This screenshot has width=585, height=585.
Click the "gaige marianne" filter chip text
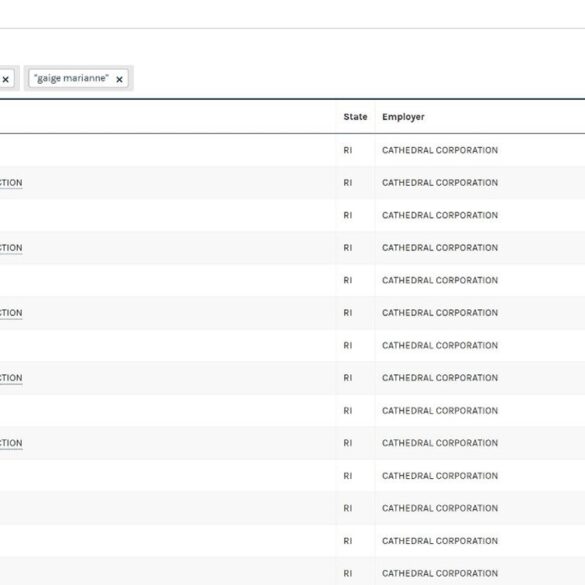[71, 78]
